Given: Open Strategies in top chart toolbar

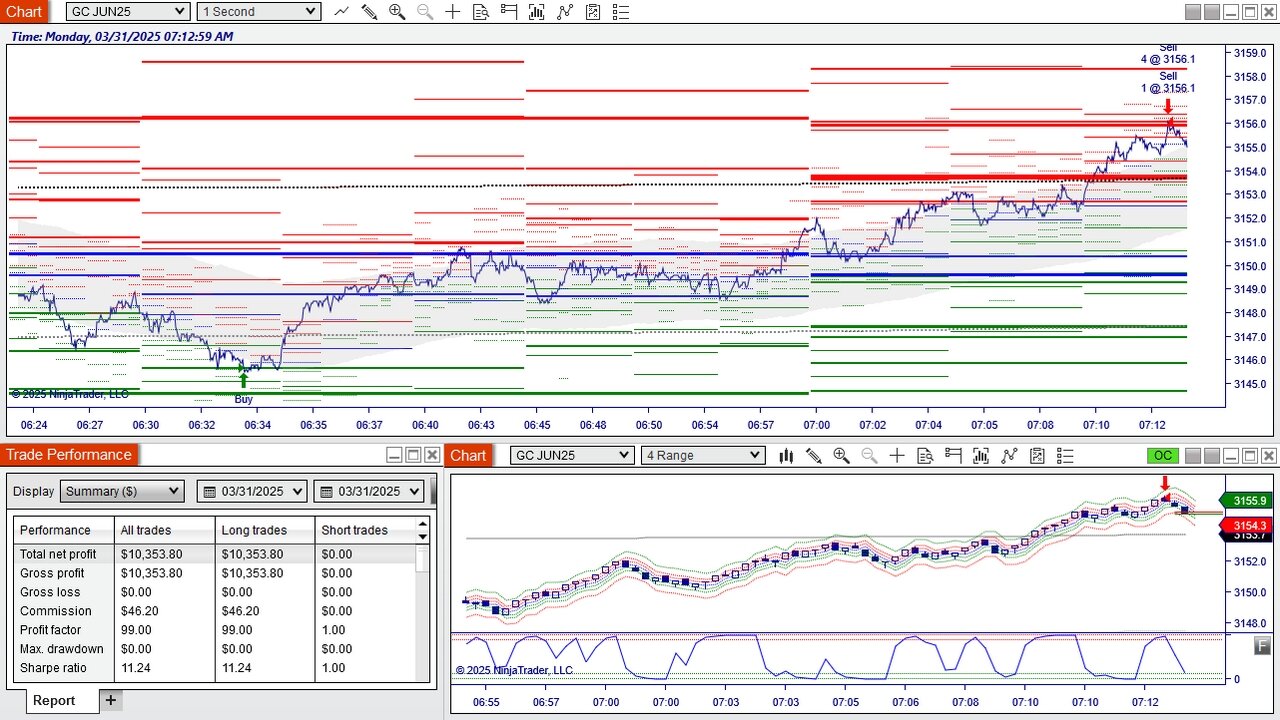Looking at the screenshot, I should pos(593,12).
